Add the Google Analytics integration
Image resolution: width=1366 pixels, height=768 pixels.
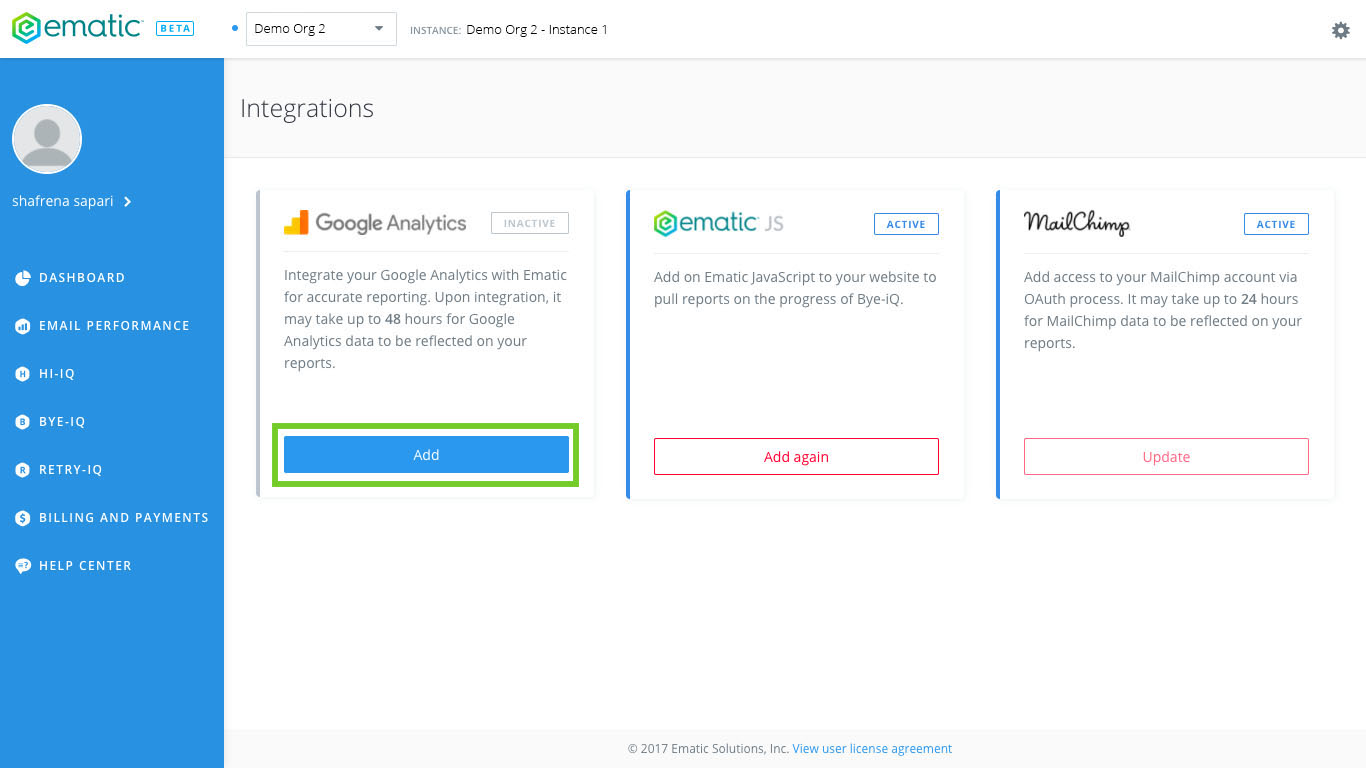pos(426,455)
